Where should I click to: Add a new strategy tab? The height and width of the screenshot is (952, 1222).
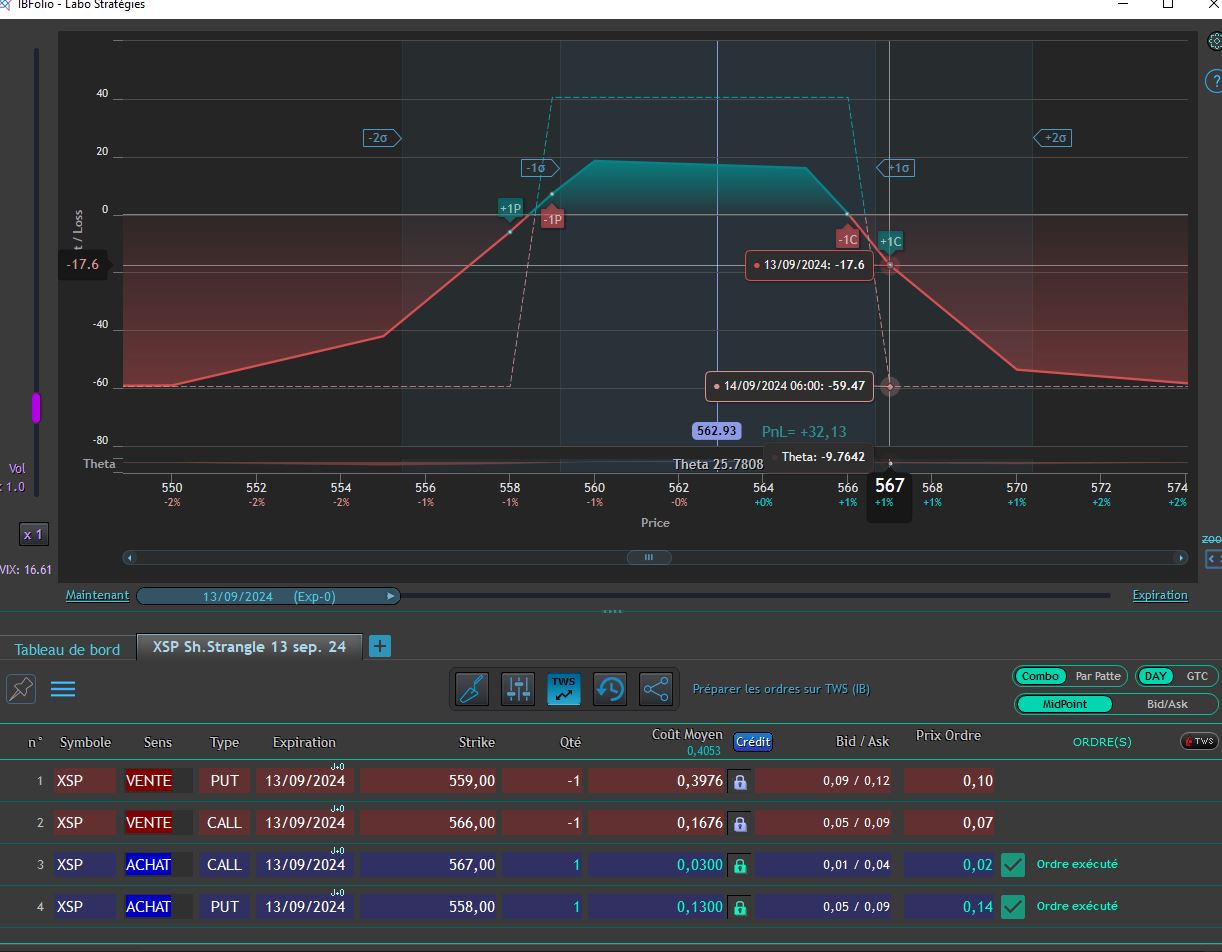point(380,646)
